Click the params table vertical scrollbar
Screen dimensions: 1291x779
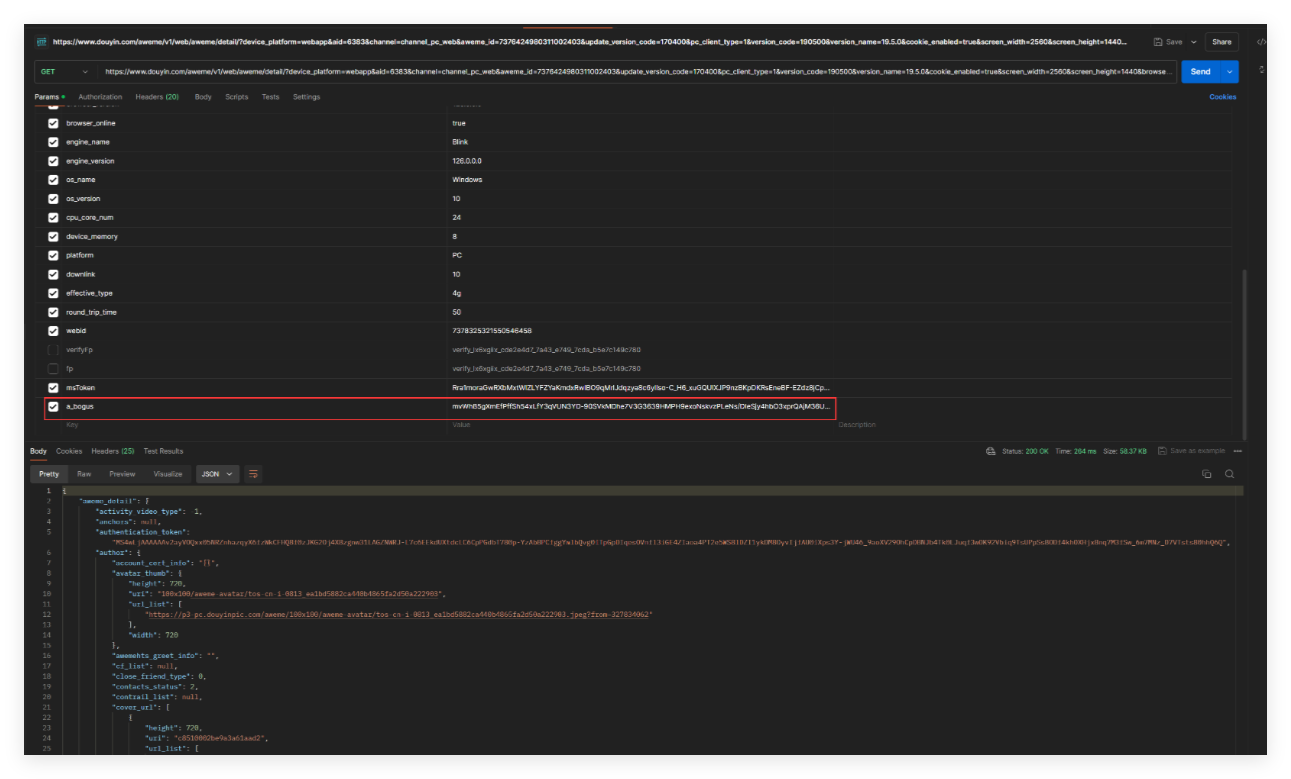1244,353
